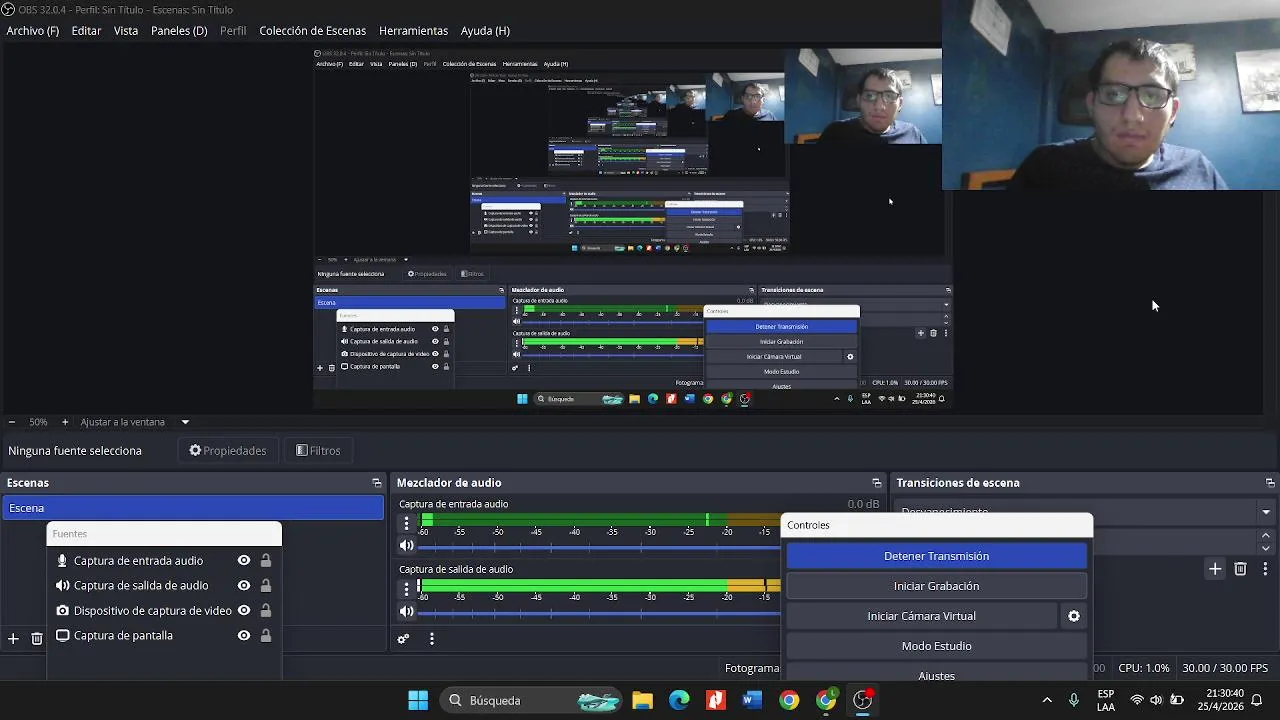
Task: Adjust Captura de entrada audio volume slider
Action: tap(599, 547)
